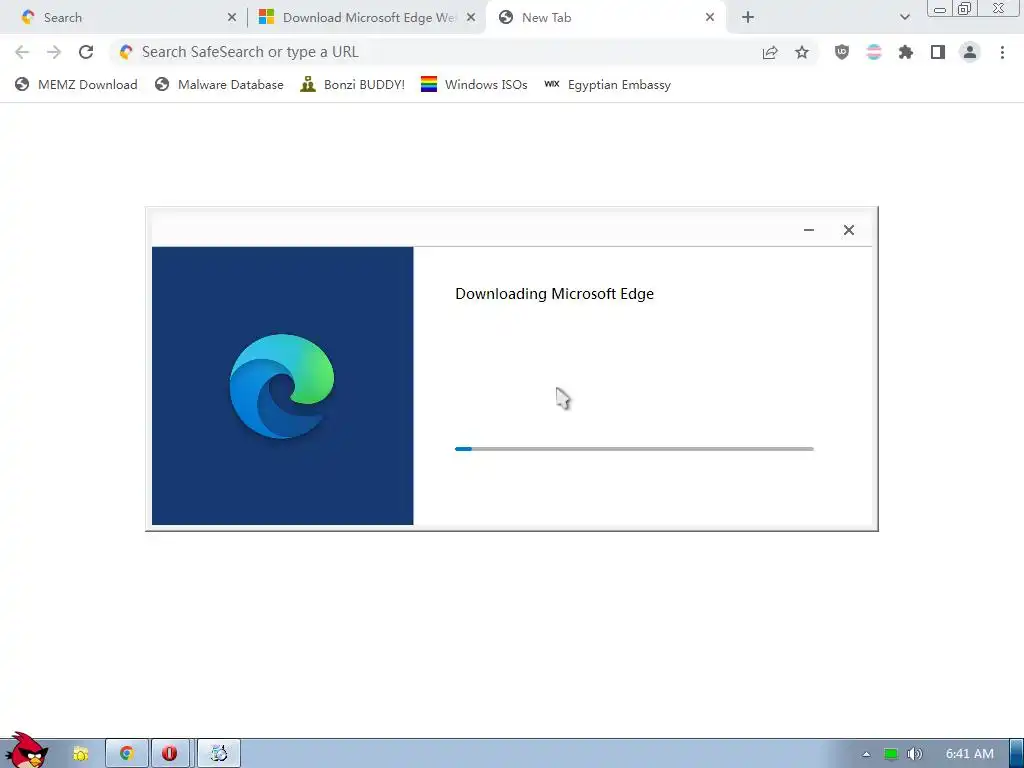This screenshot has width=1024, height=768.
Task: Open the MEMZ Download bookmark
Action: [x=76, y=85]
